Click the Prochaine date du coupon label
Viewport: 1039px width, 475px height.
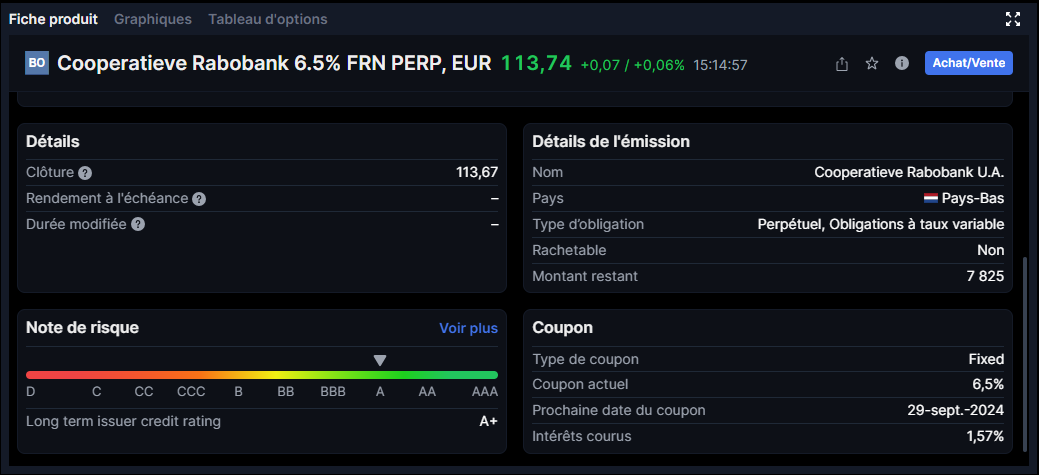click(x=619, y=410)
